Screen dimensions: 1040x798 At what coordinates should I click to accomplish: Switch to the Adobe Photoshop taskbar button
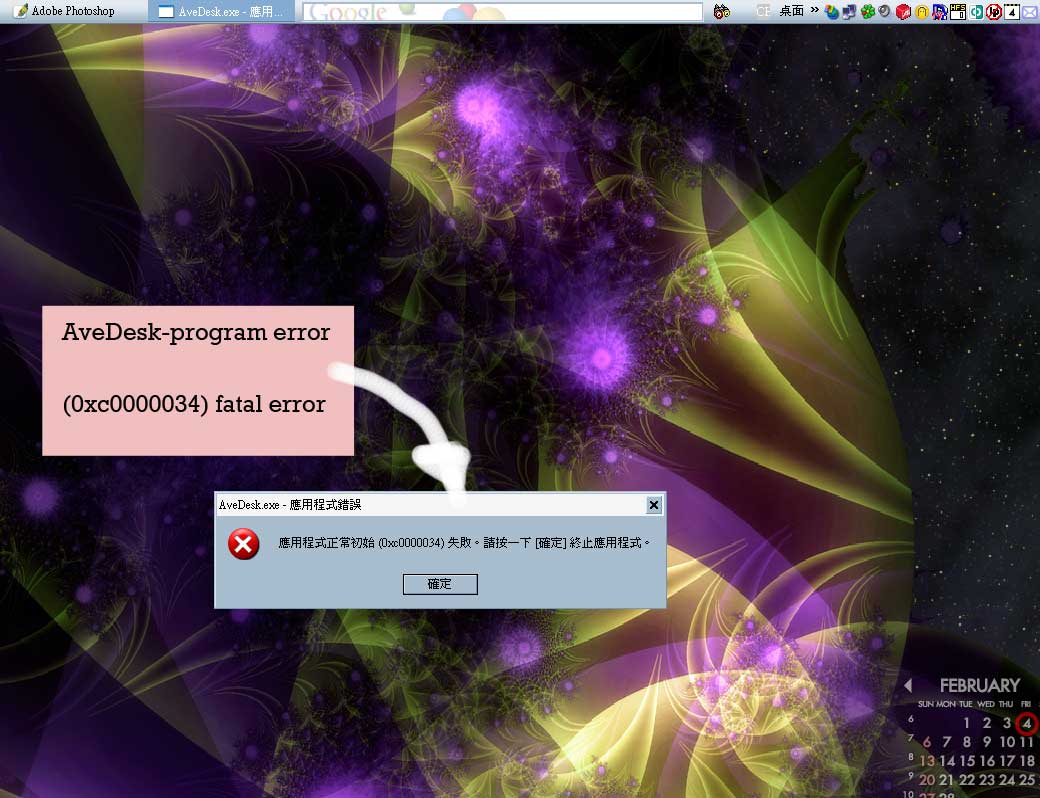pos(64,11)
